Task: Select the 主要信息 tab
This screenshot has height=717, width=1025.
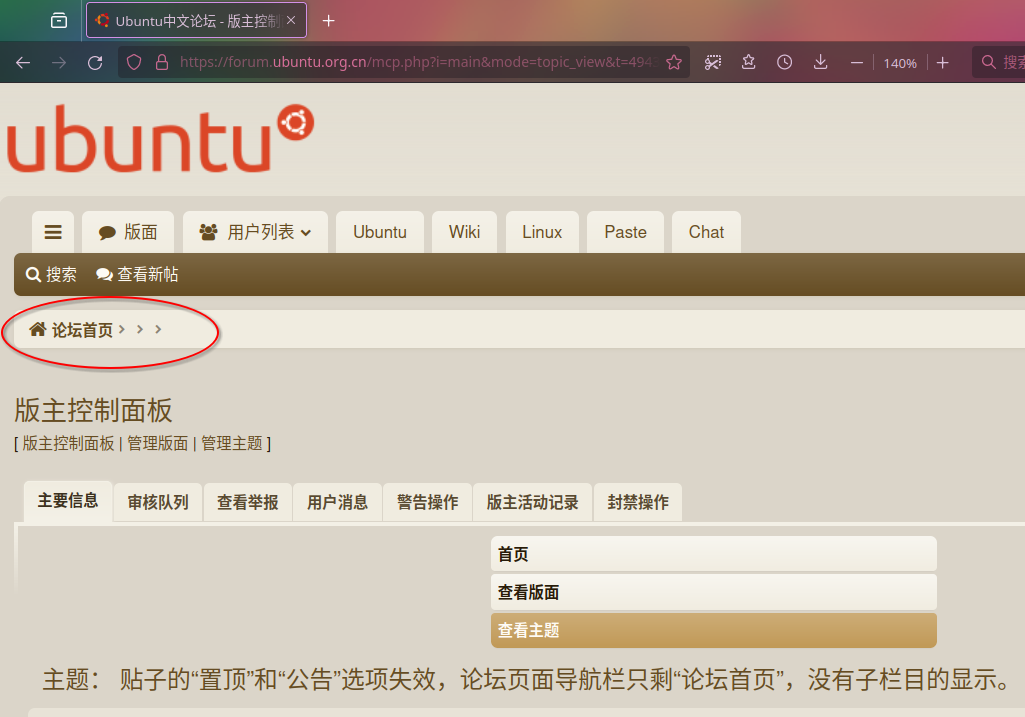Action: click(68, 501)
